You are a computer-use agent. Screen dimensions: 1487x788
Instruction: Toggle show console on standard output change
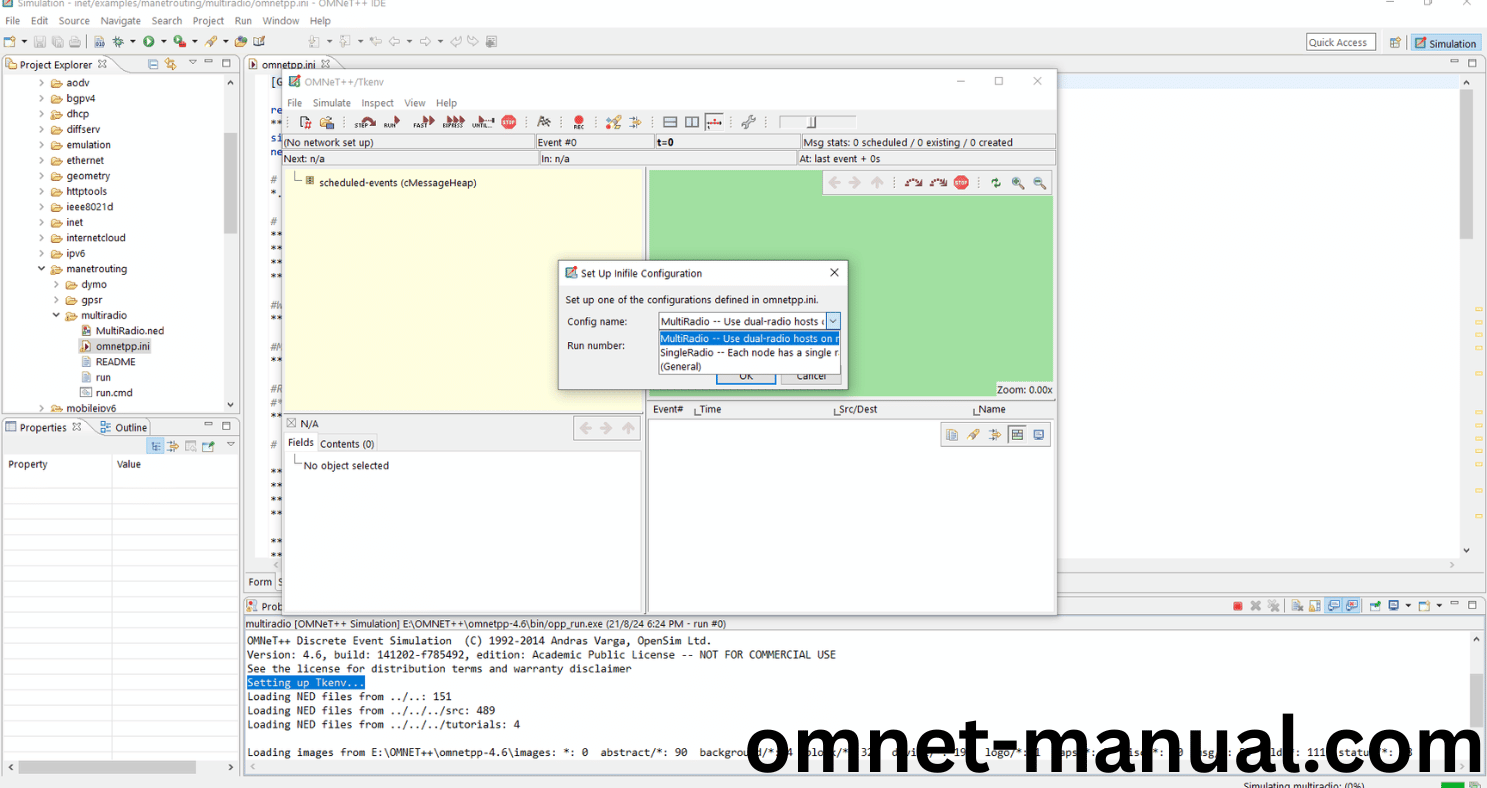click(1334, 606)
